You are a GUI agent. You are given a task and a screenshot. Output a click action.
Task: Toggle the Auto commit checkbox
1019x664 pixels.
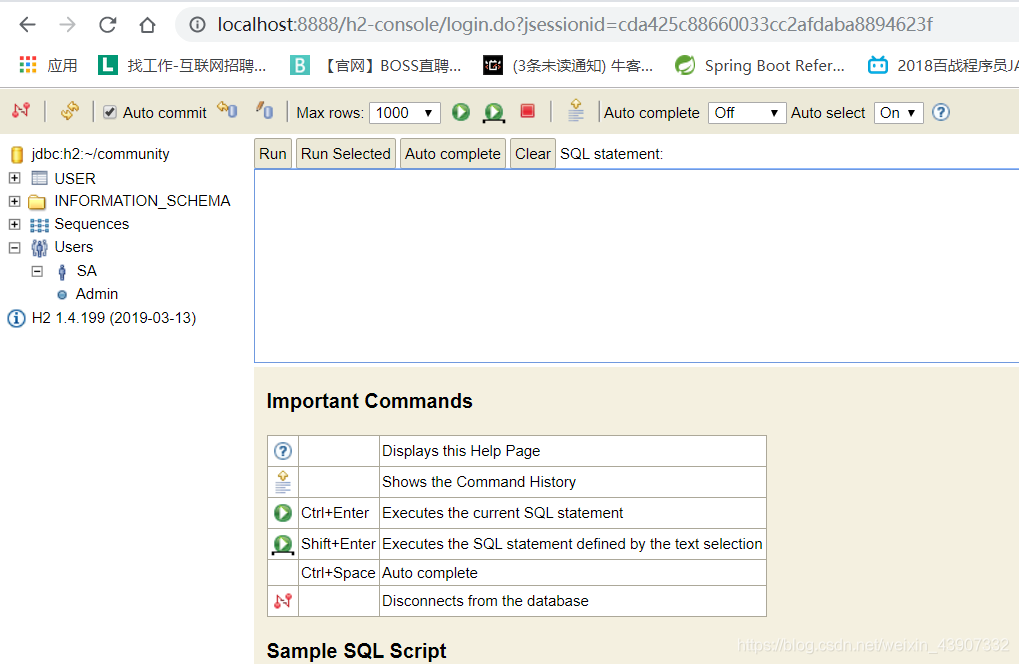tap(110, 112)
